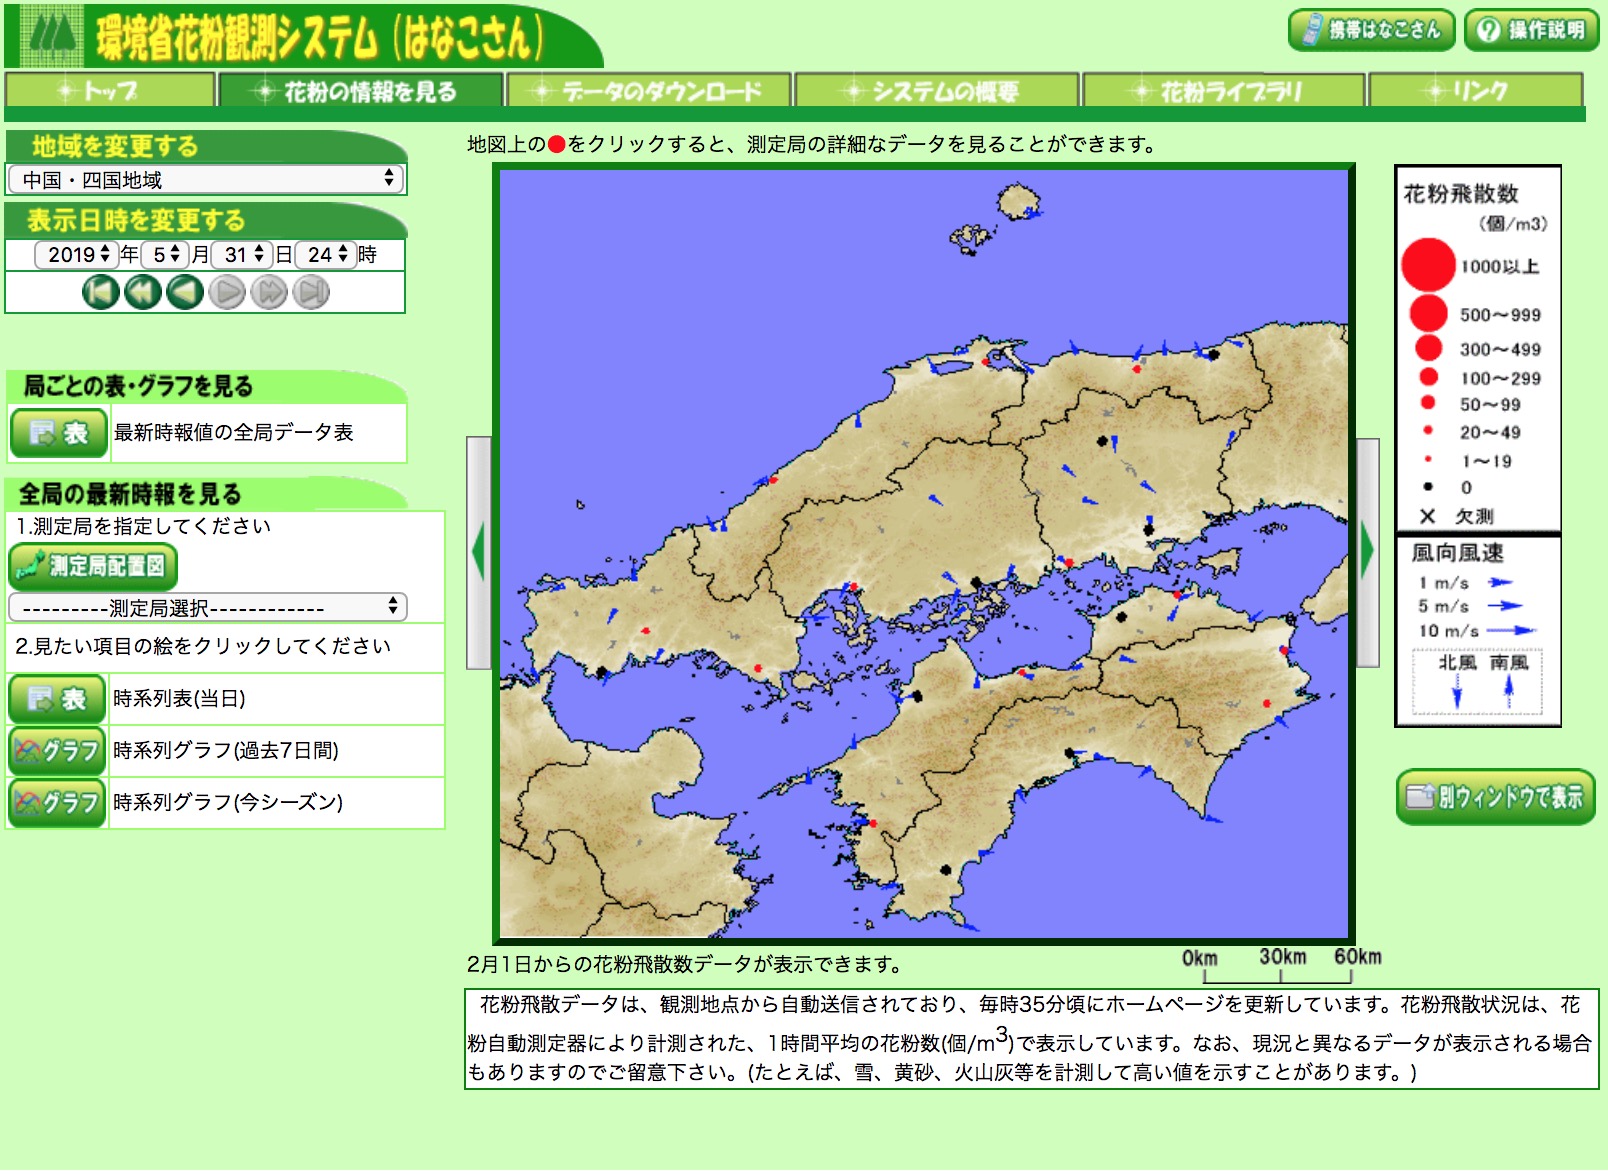Click the fast rewind playback button
This screenshot has width=1608, height=1174.
tap(143, 293)
